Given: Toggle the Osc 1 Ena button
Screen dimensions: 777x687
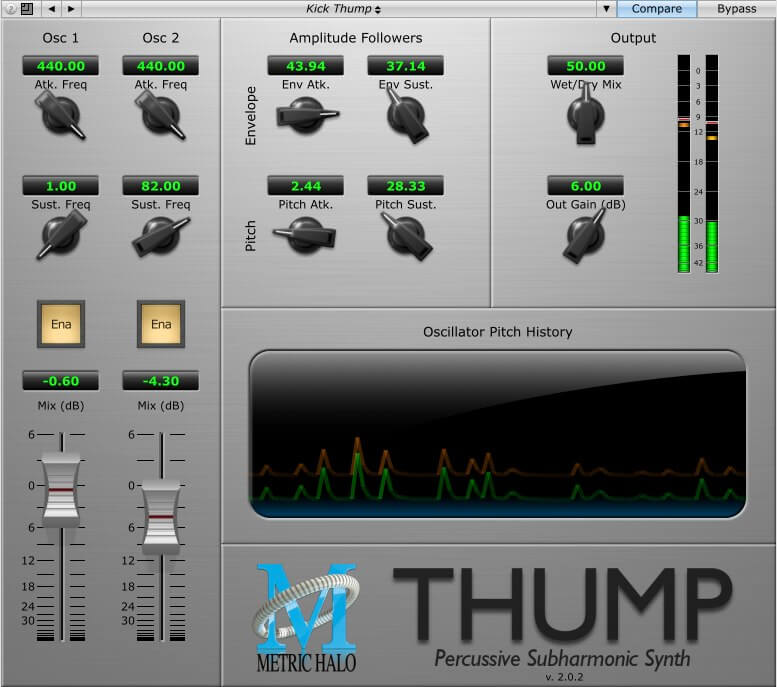Looking at the screenshot, I should [x=61, y=324].
